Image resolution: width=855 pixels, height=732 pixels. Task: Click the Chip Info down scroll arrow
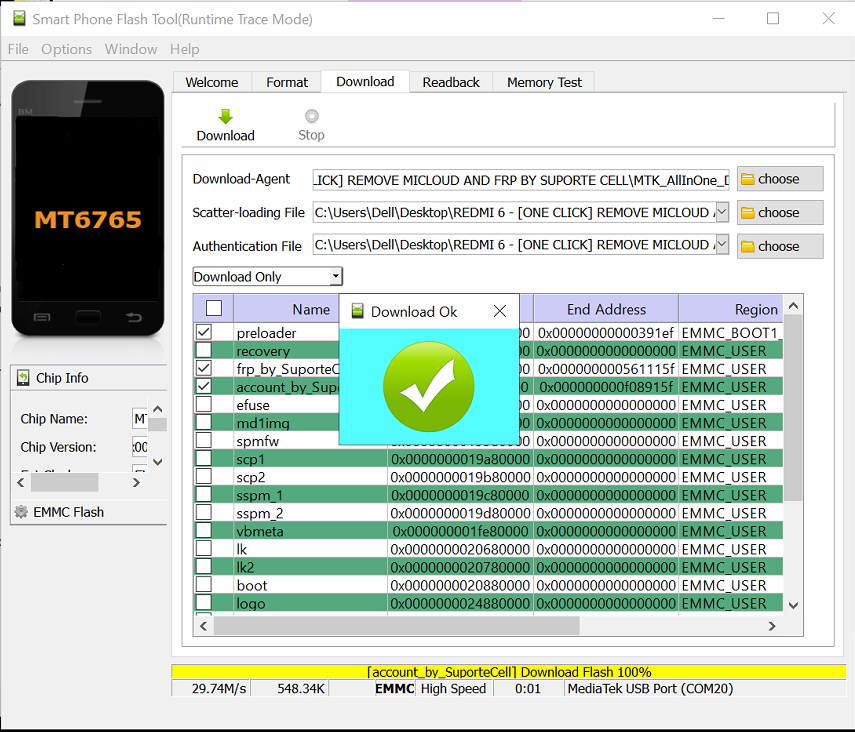coord(158,461)
